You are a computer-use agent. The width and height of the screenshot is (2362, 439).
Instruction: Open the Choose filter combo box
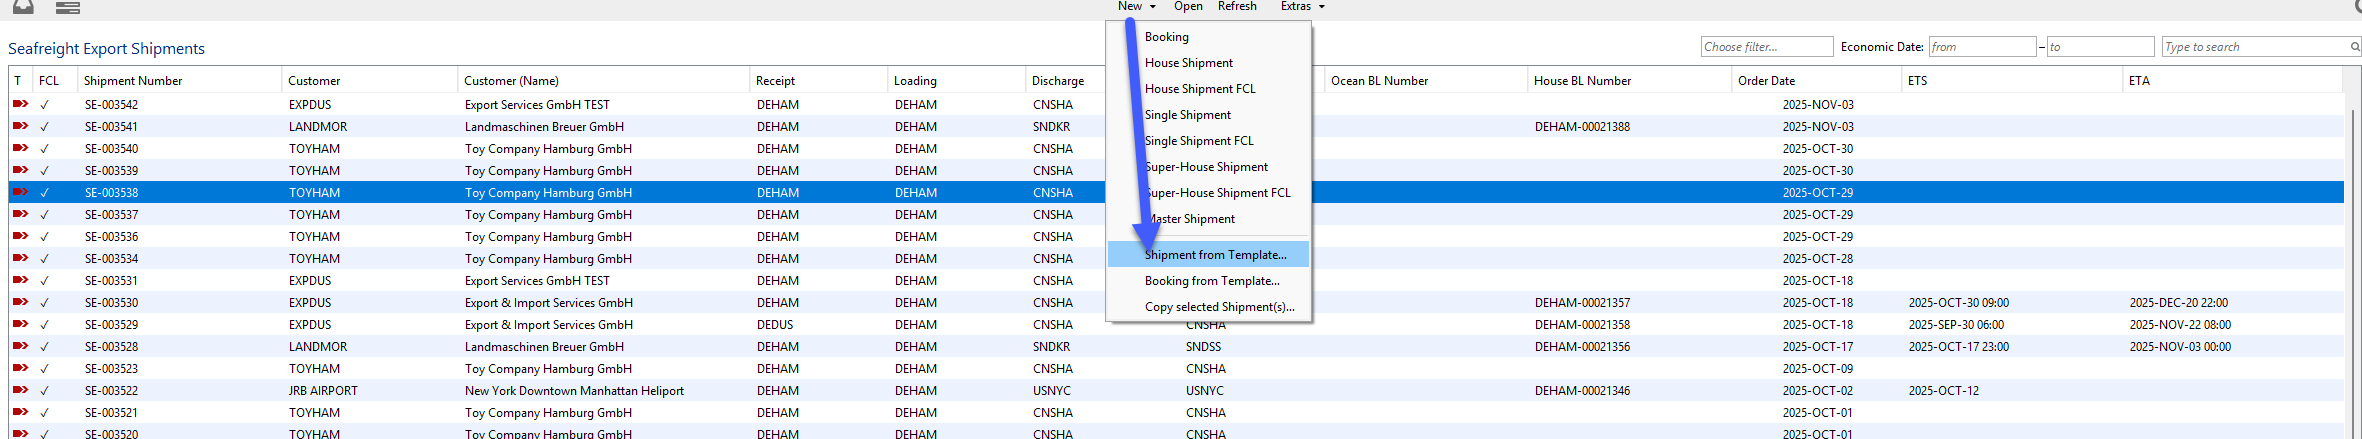point(1766,47)
